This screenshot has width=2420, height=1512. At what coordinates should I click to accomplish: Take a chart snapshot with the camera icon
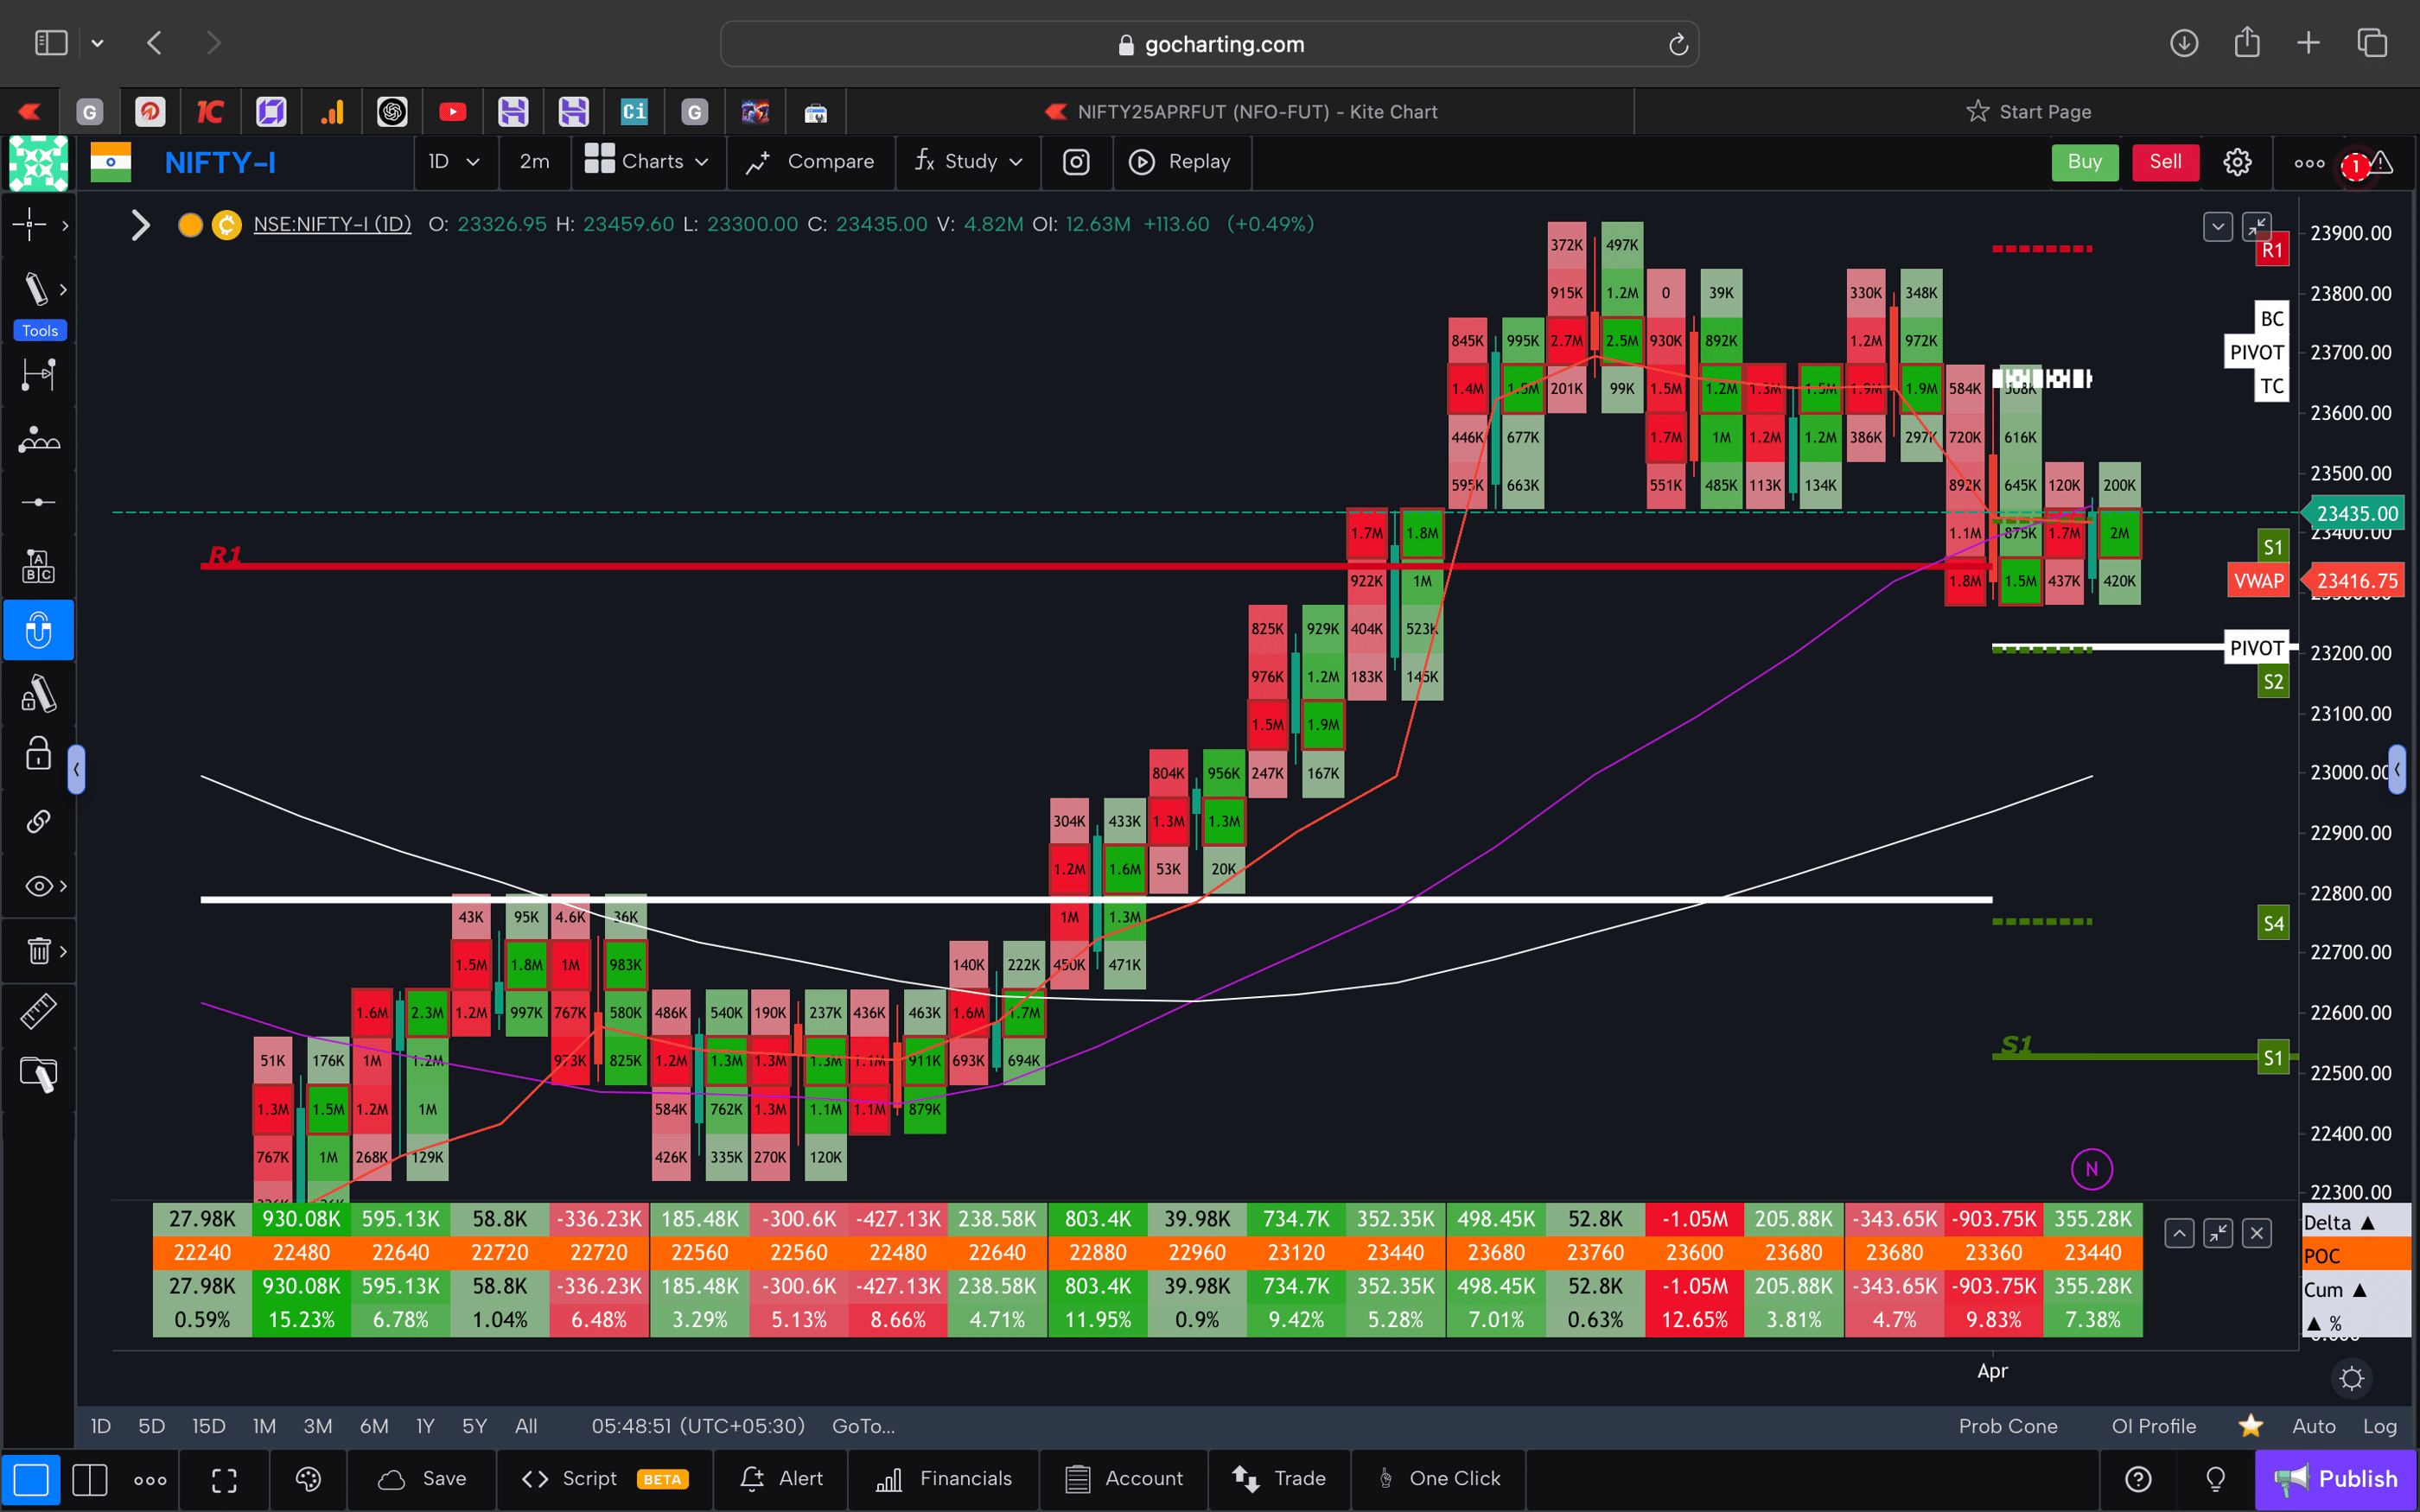1076,161
